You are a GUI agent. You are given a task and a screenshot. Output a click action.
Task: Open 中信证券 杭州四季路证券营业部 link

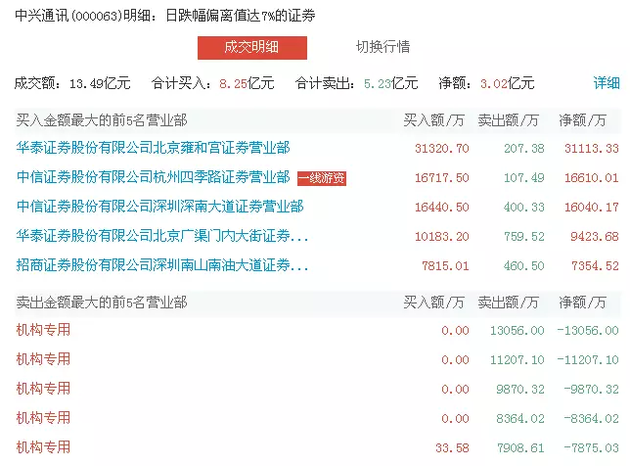pyautogui.click(x=153, y=178)
